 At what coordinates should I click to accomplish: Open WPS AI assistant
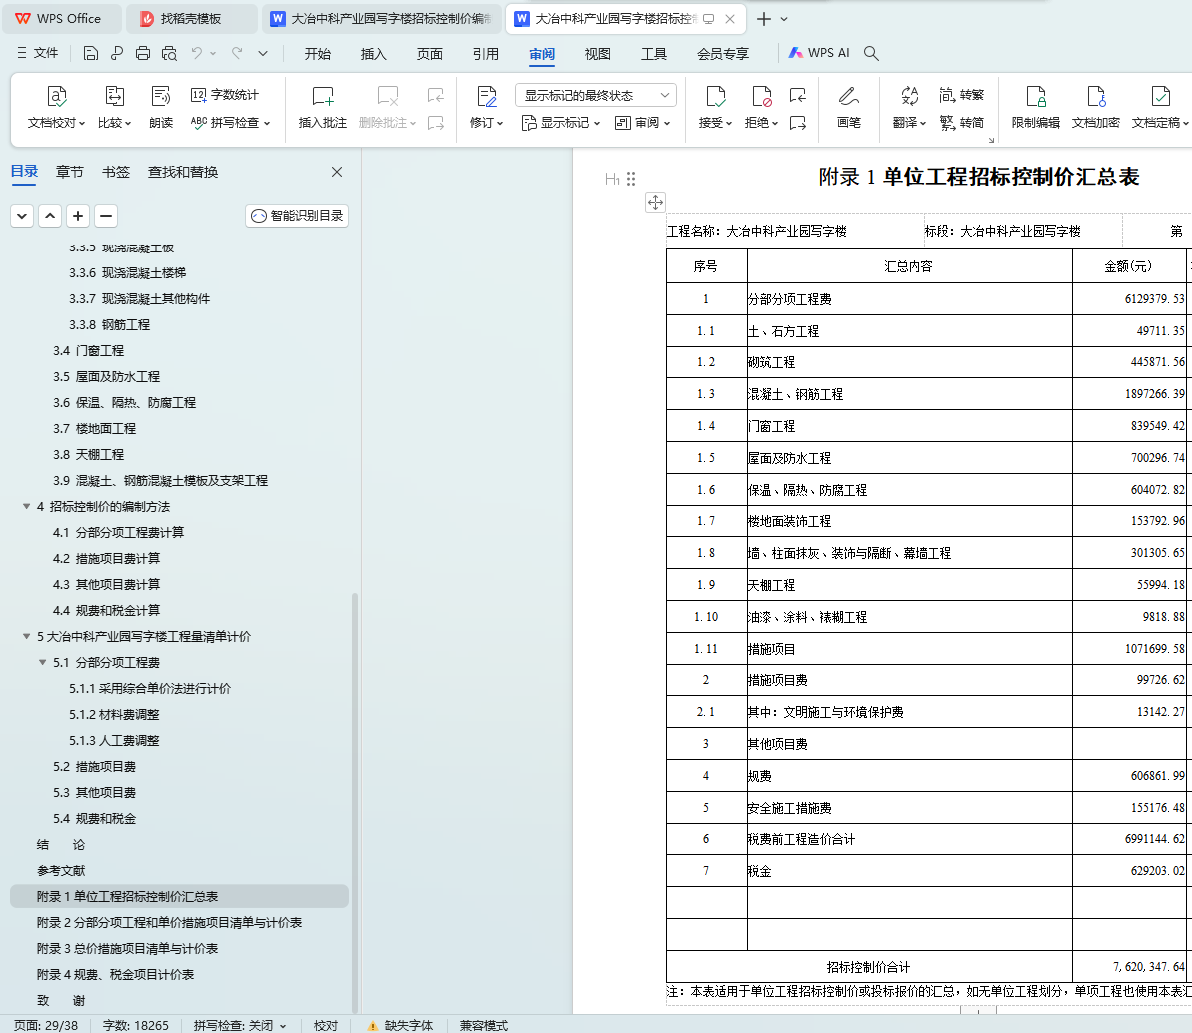[819, 53]
